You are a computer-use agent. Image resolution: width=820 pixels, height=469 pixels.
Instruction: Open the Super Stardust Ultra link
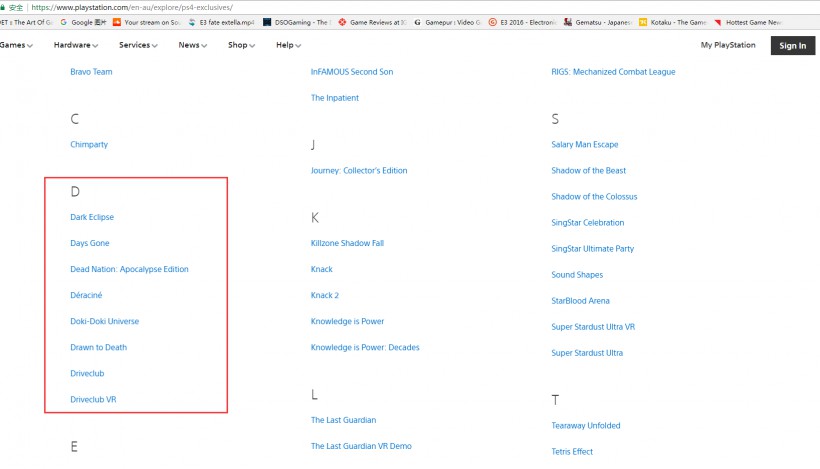pyautogui.click(x=587, y=353)
